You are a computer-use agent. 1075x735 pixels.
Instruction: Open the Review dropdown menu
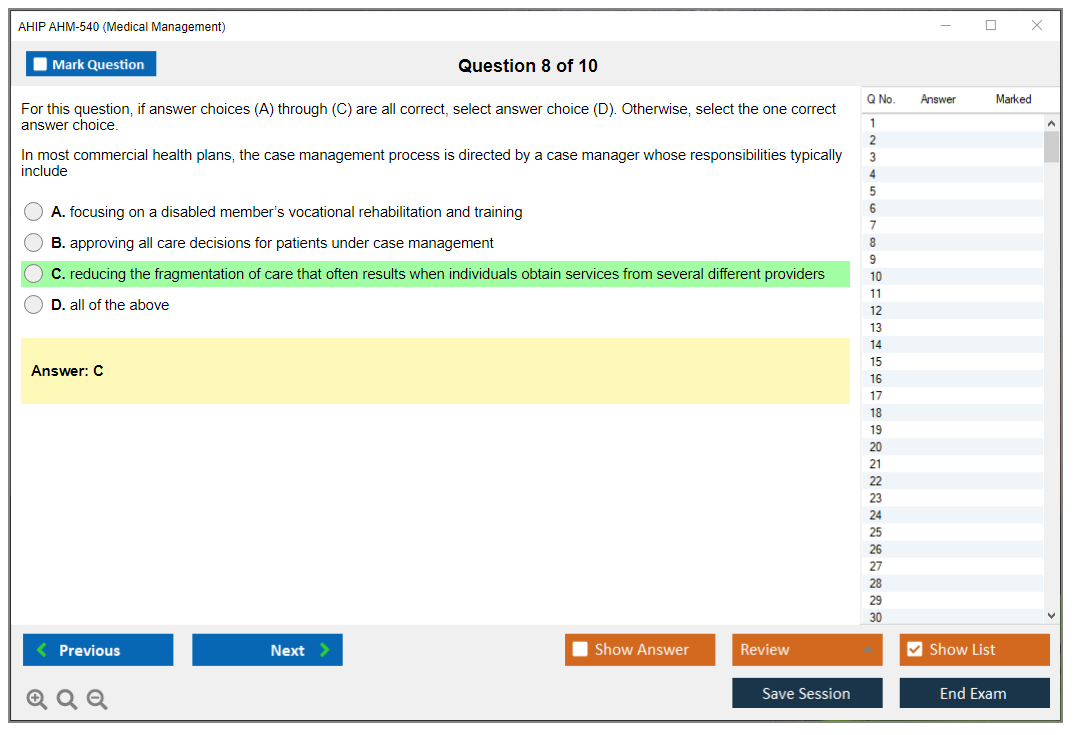(x=807, y=650)
